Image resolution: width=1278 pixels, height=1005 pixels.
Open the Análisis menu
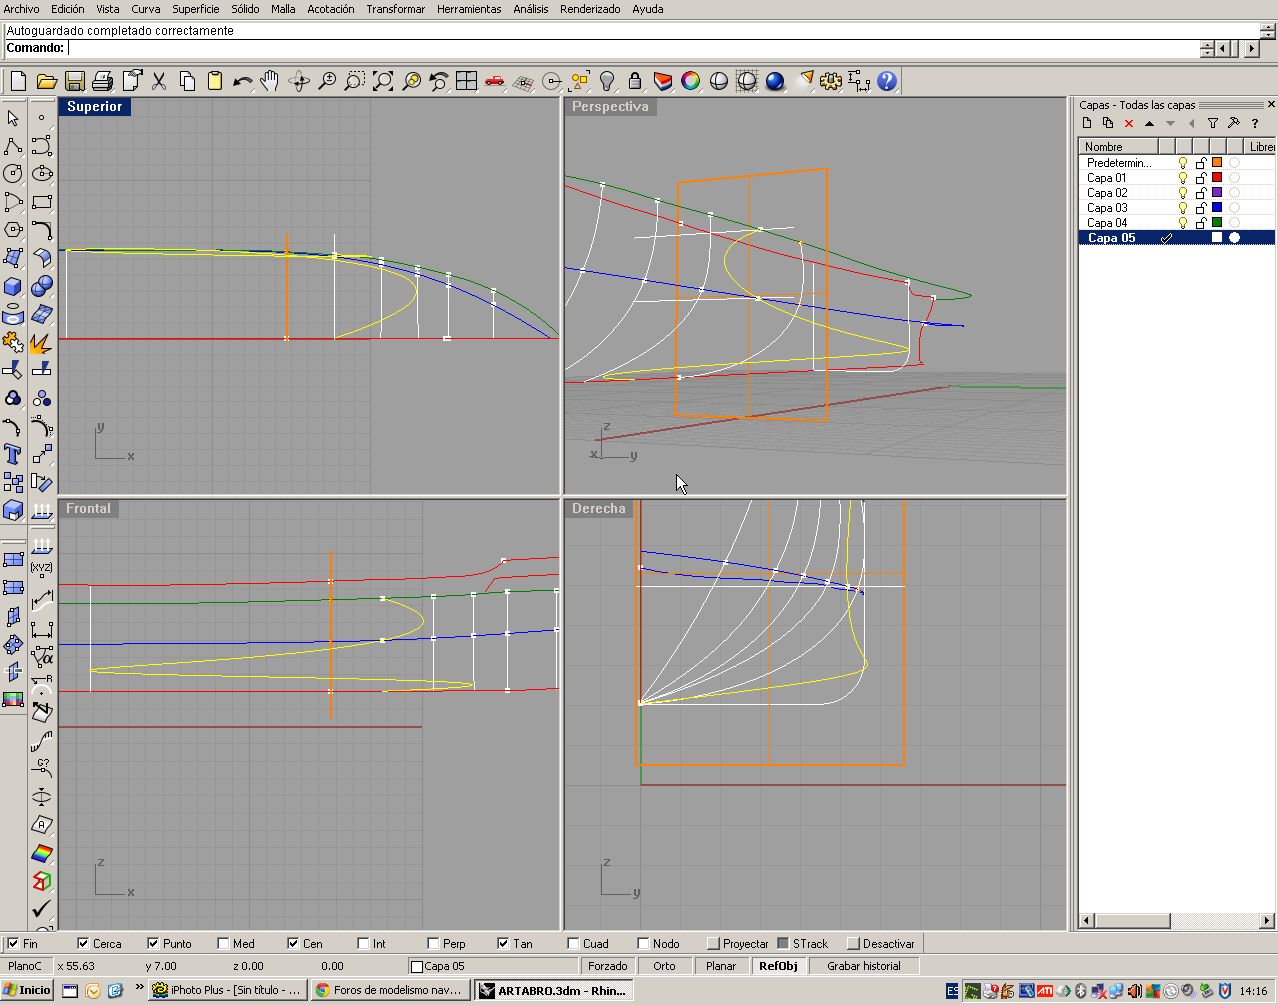pos(531,9)
